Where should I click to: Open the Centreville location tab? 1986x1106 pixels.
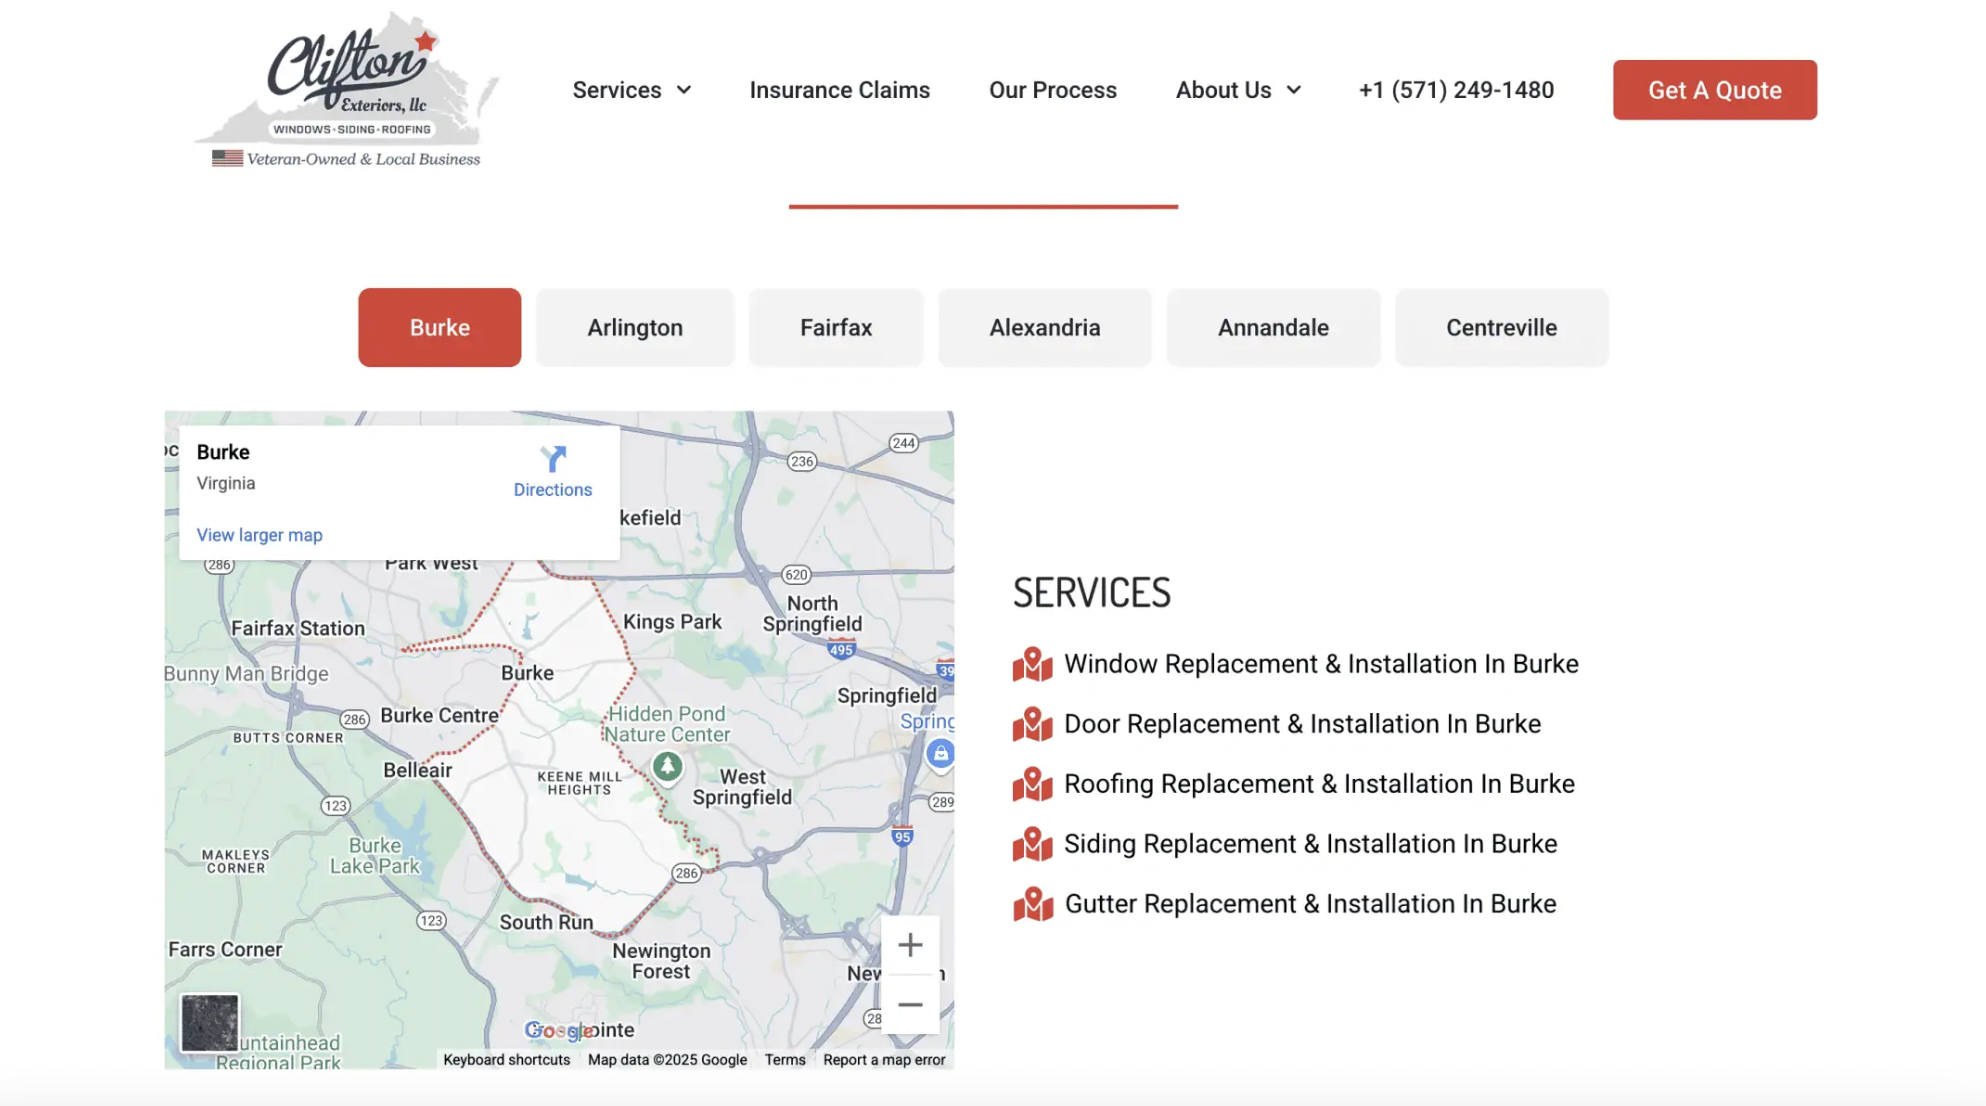[1501, 327]
